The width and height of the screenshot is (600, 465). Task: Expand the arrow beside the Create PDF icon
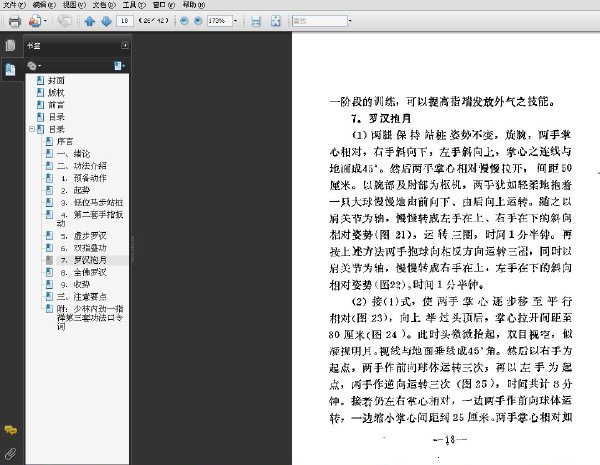coord(45,21)
